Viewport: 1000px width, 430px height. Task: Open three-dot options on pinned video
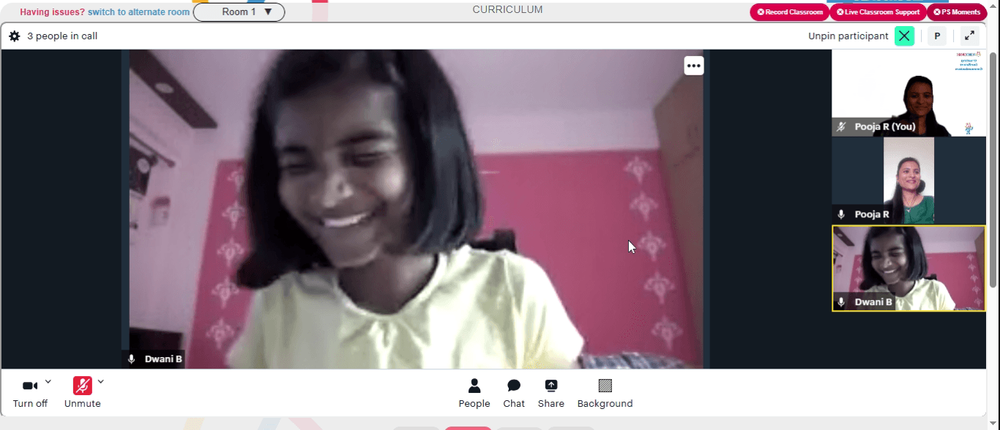694,66
